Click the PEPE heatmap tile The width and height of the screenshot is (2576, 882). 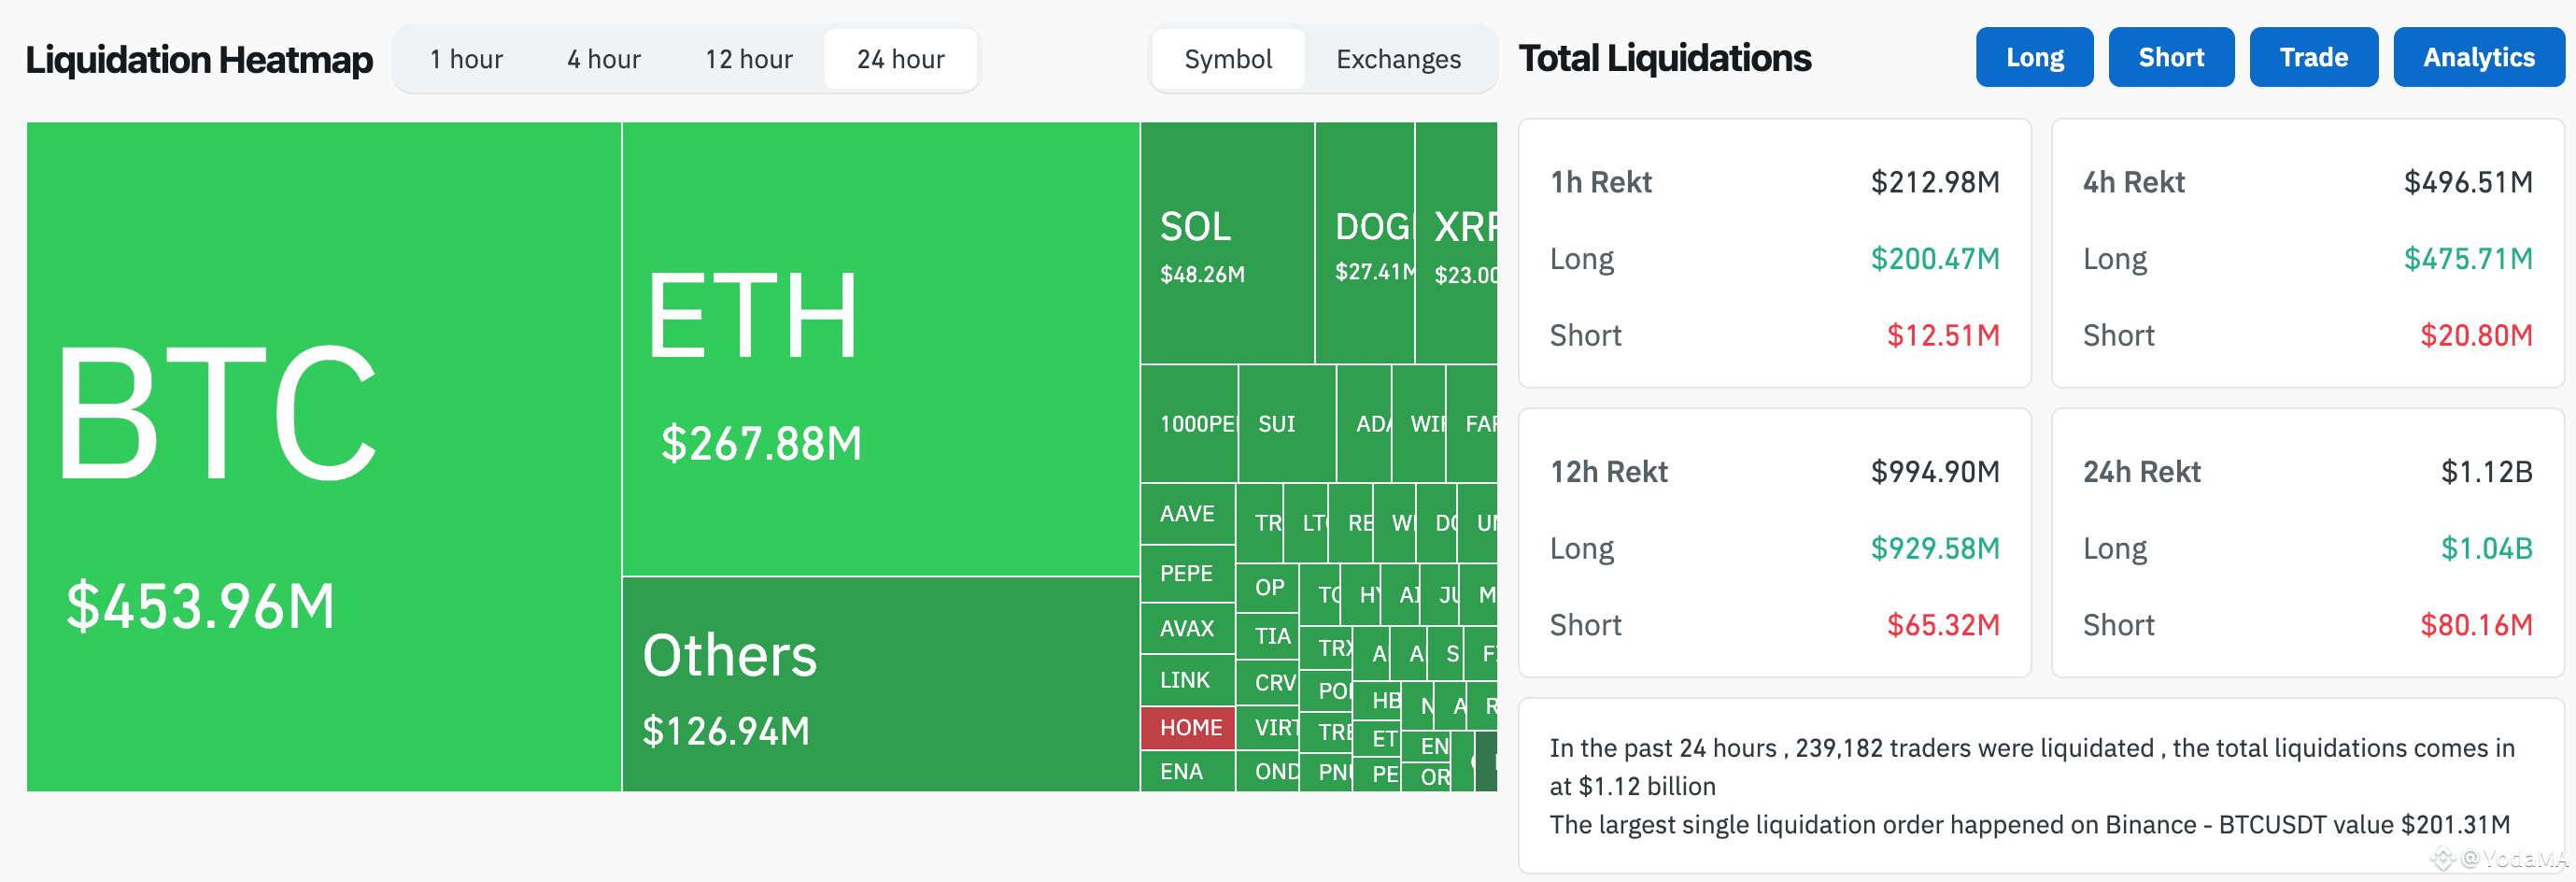point(1188,574)
